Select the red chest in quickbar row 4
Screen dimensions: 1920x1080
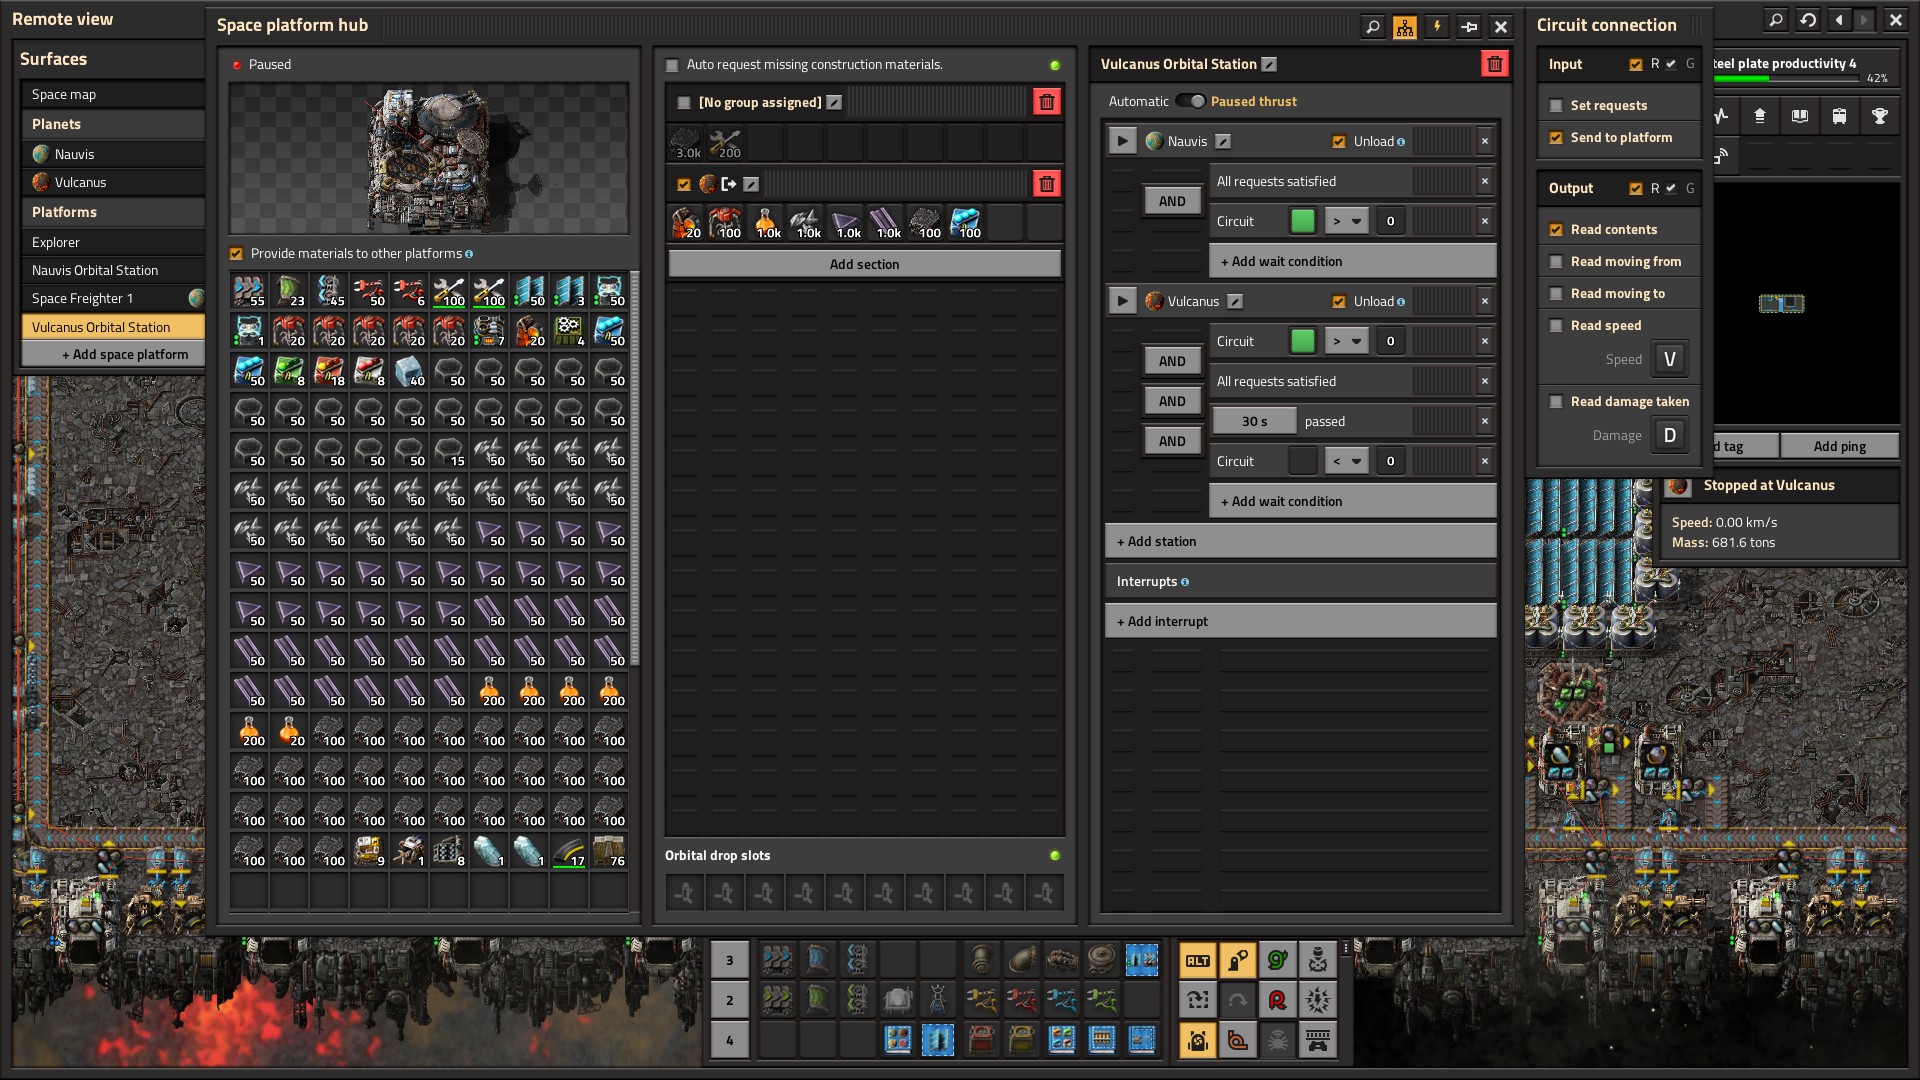[x=981, y=1040]
